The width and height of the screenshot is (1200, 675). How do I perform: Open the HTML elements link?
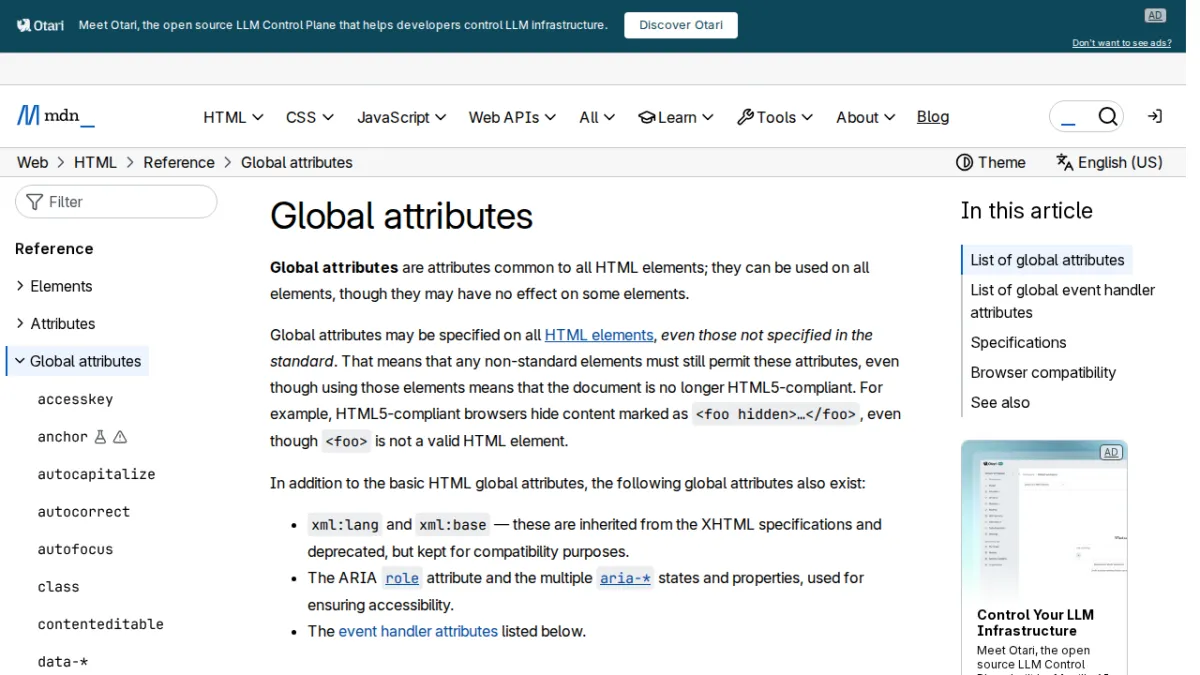point(599,335)
